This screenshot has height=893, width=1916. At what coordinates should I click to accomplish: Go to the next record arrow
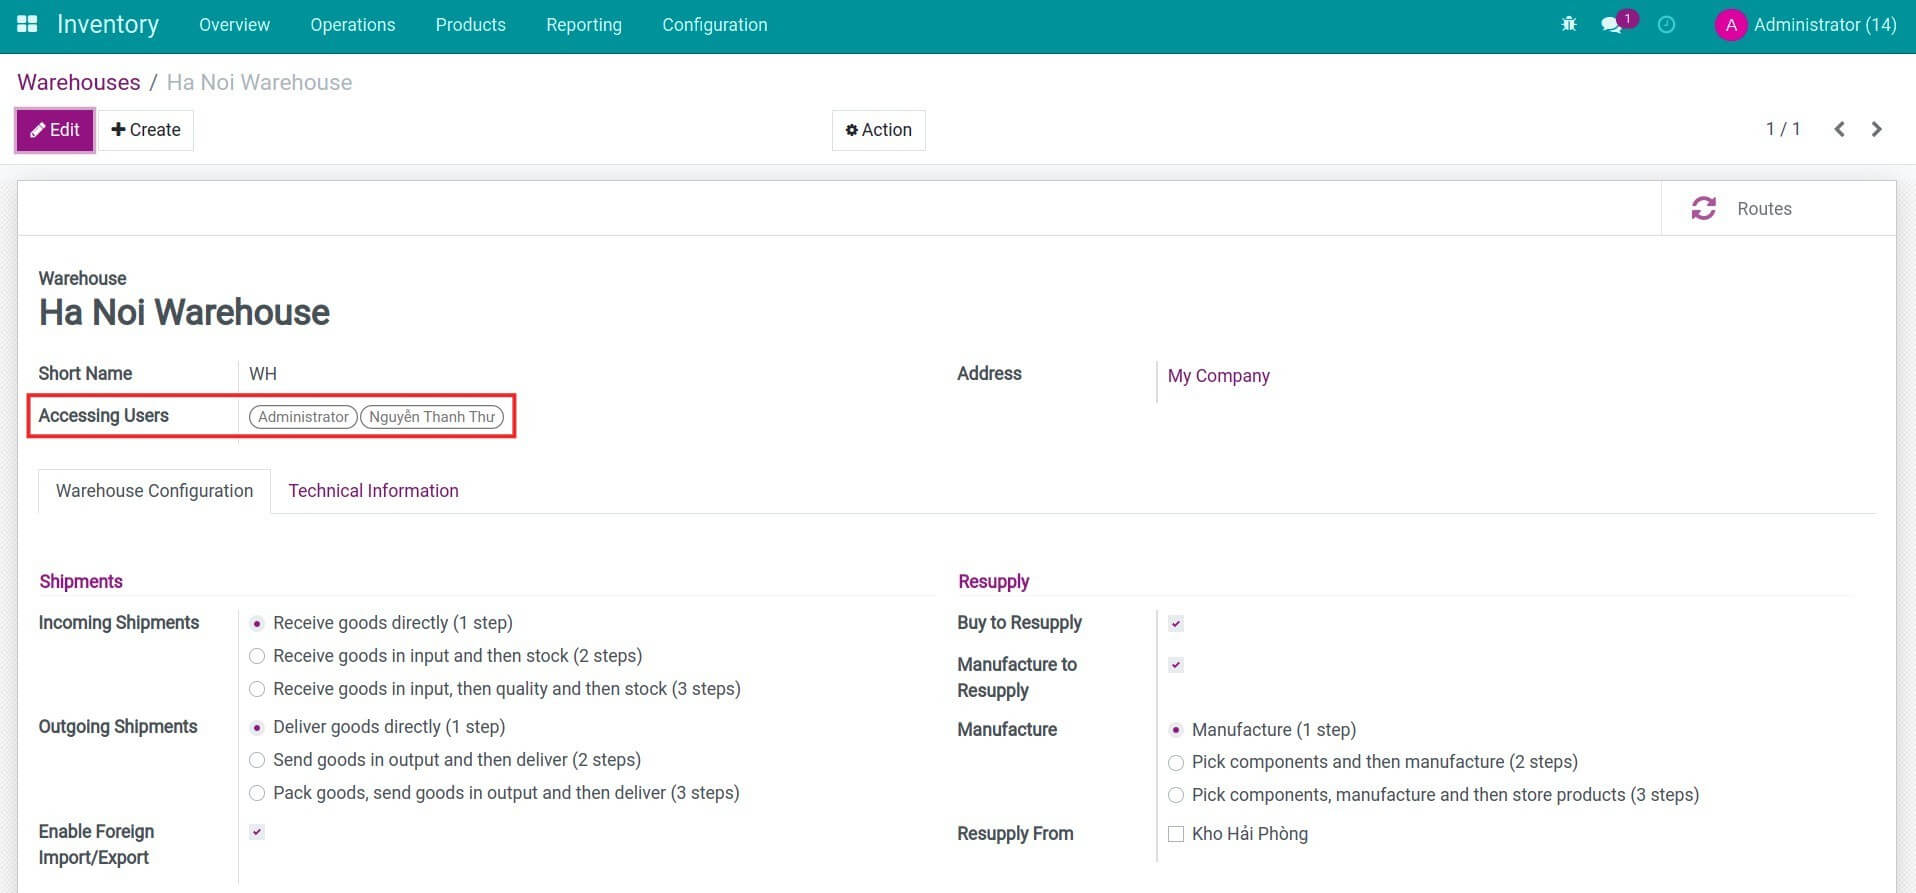click(x=1876, y=129)
